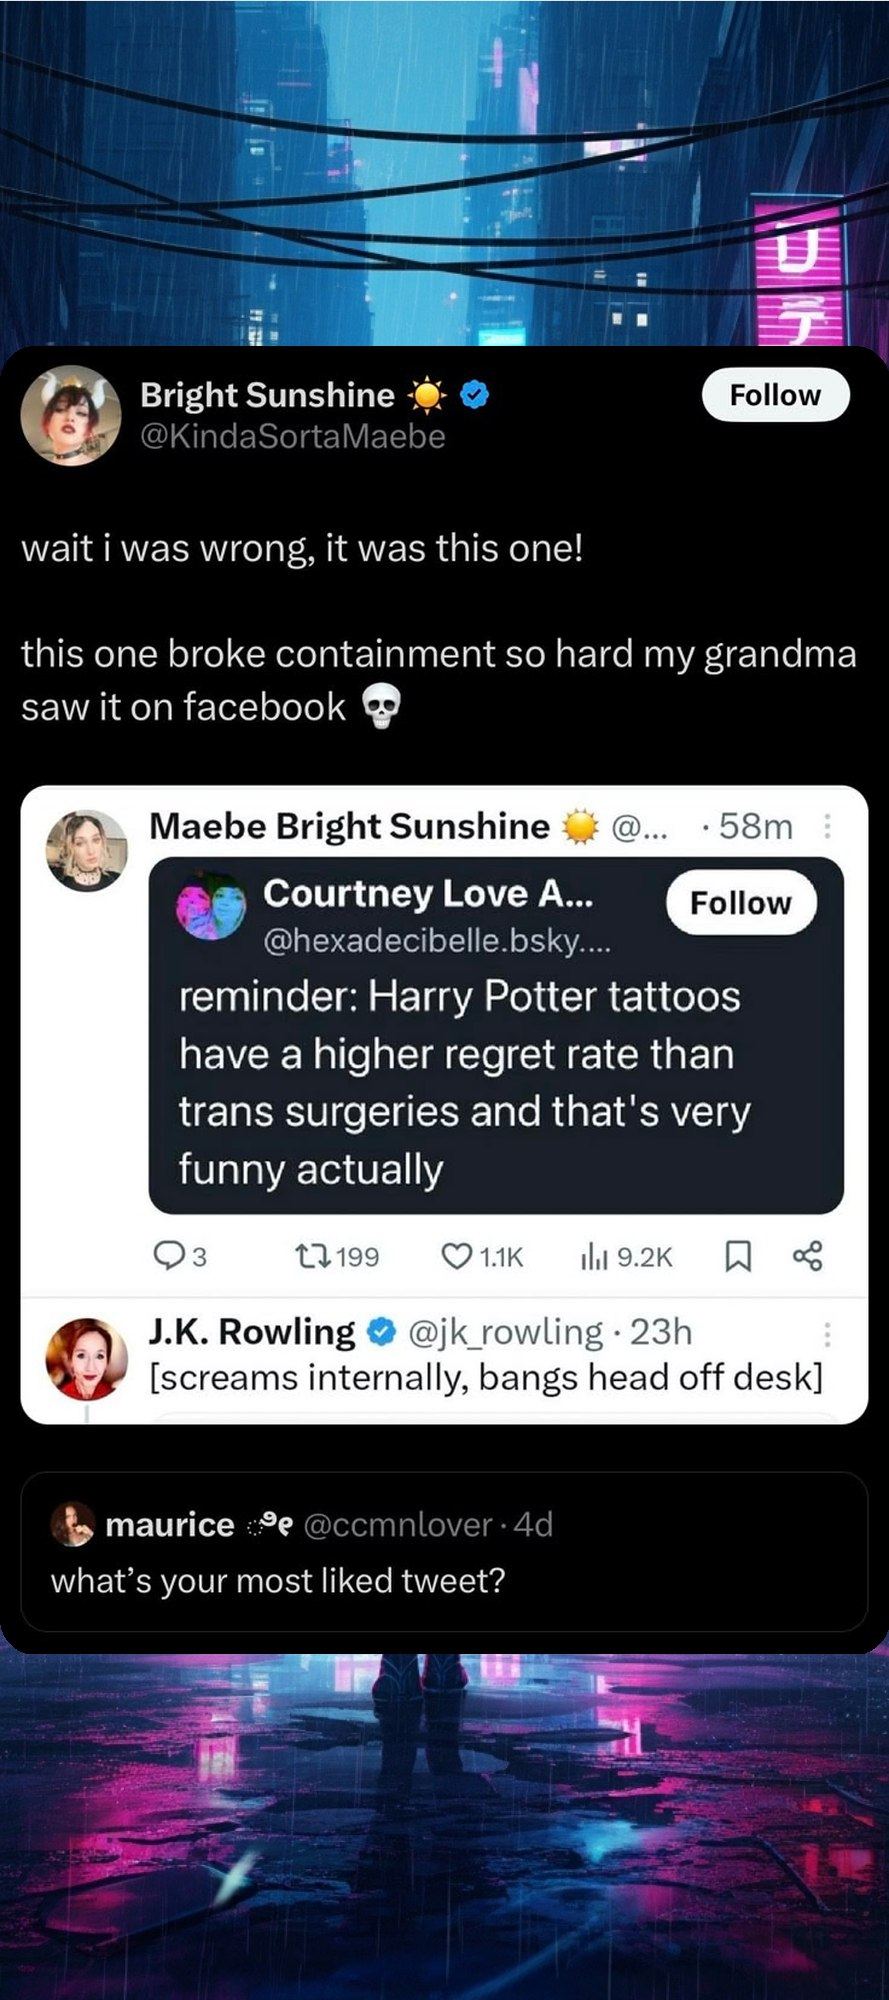Open J.K. Rowling's profile picture
889x2000 pixels.
tap(87, 1358)
